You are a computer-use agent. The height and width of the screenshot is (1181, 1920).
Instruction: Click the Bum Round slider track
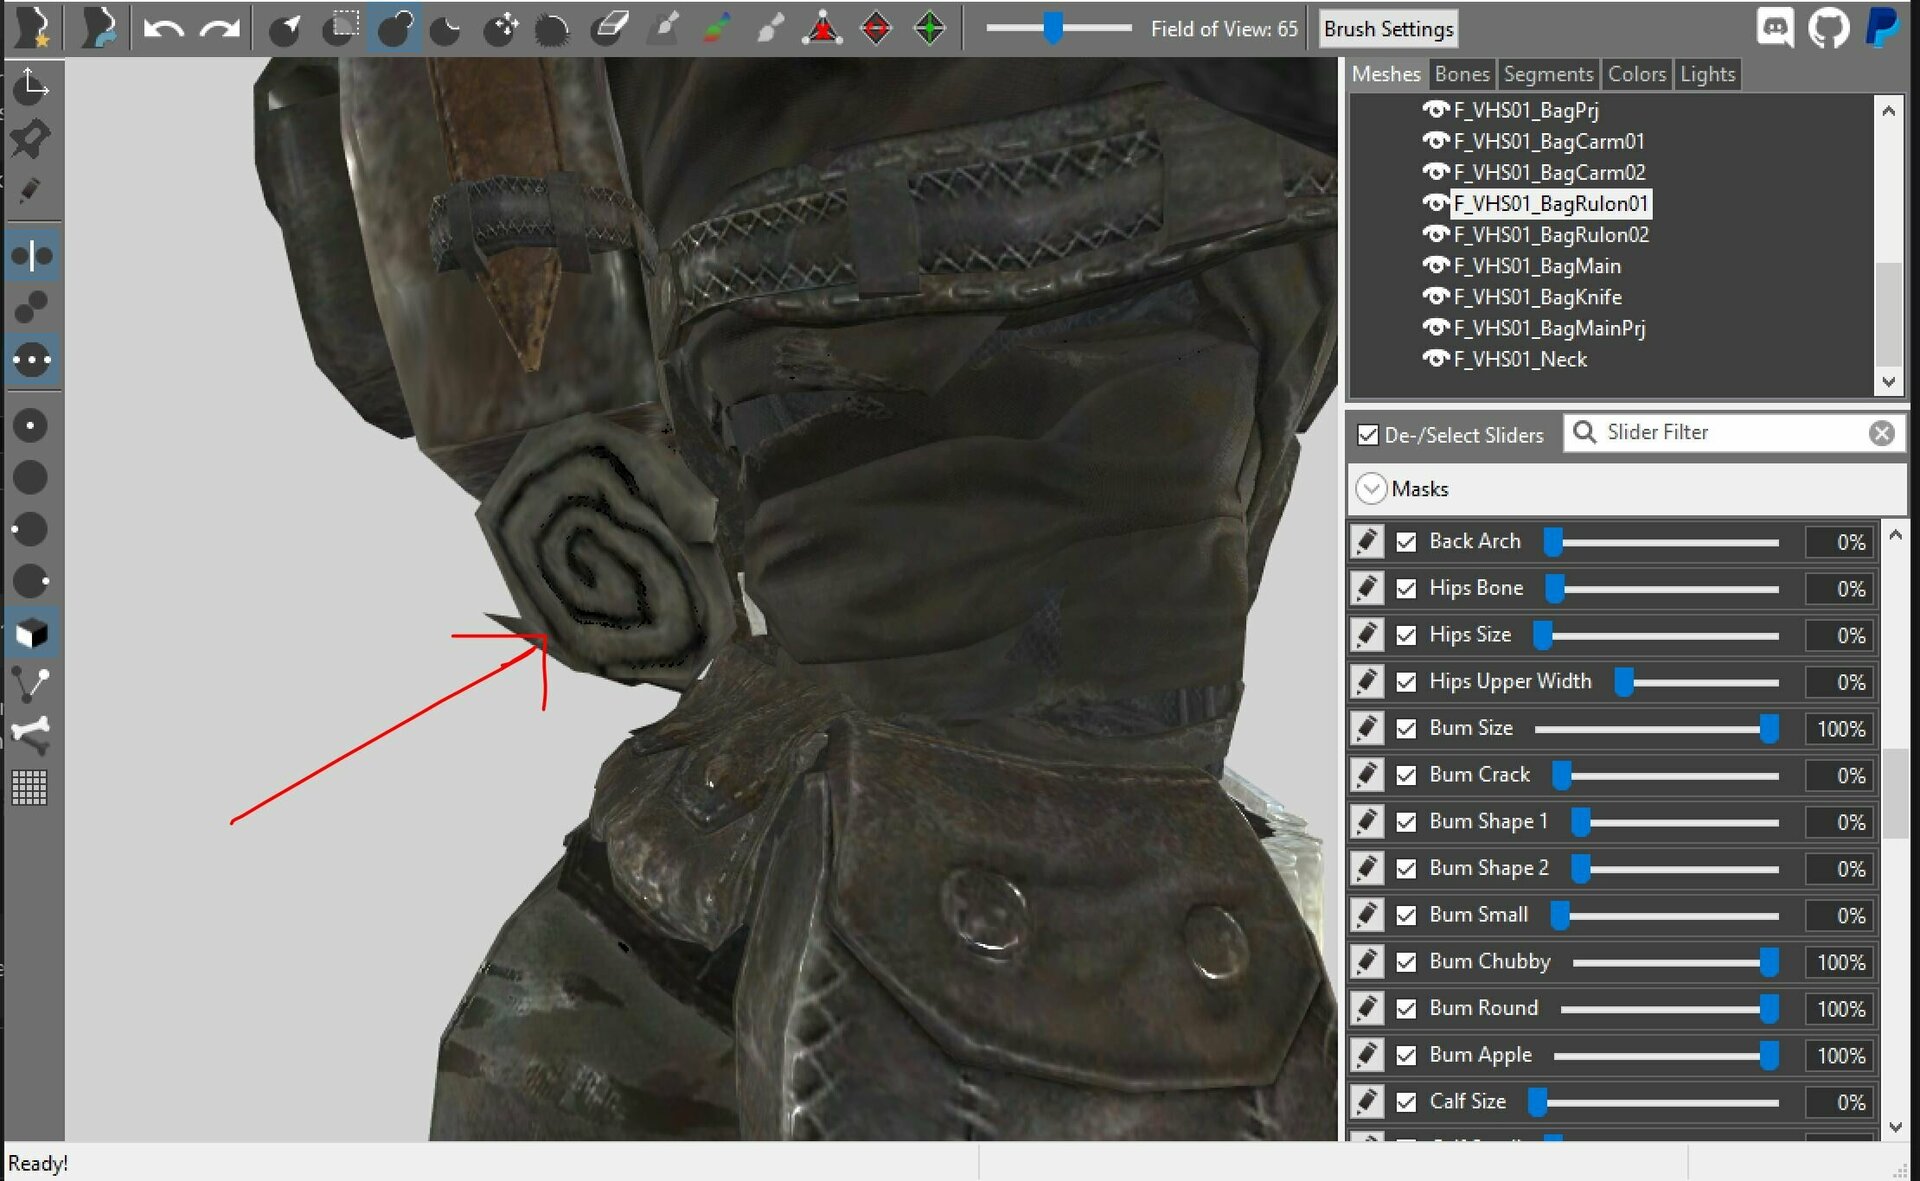(1669, 1009)
